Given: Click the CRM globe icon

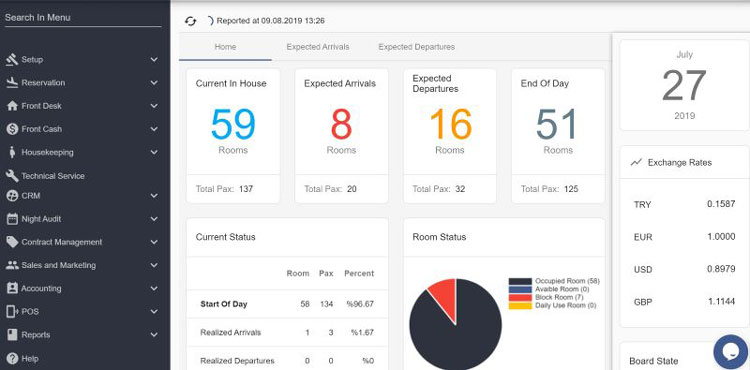Looking at the screenshot, I should 12,196.
